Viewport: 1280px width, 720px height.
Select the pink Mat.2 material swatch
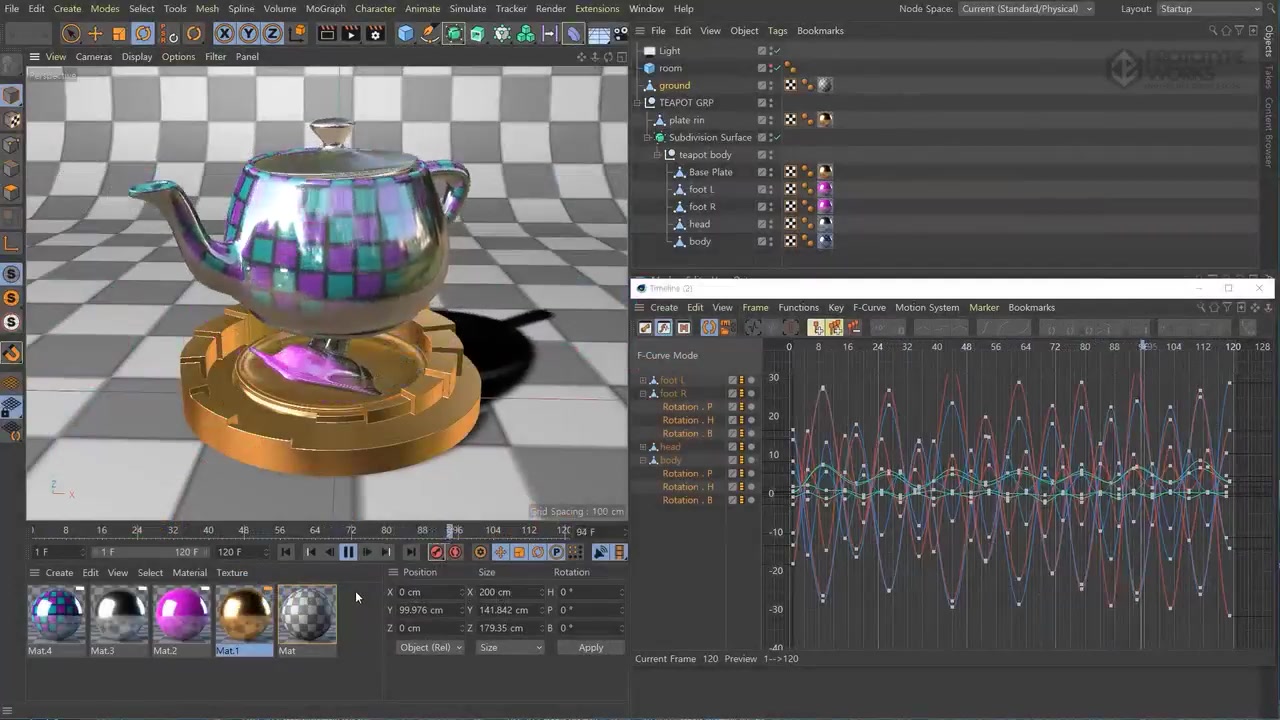(180, 615)
